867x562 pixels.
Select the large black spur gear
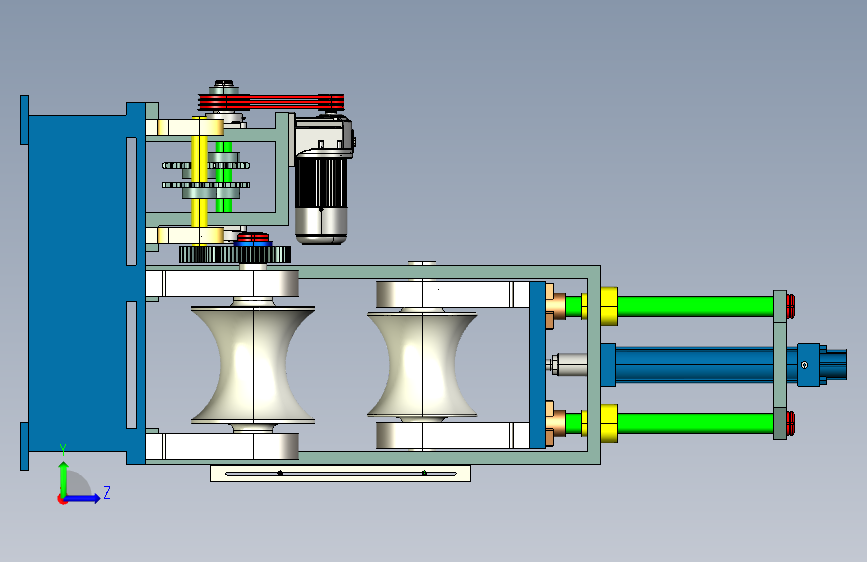tap(234, 254)
